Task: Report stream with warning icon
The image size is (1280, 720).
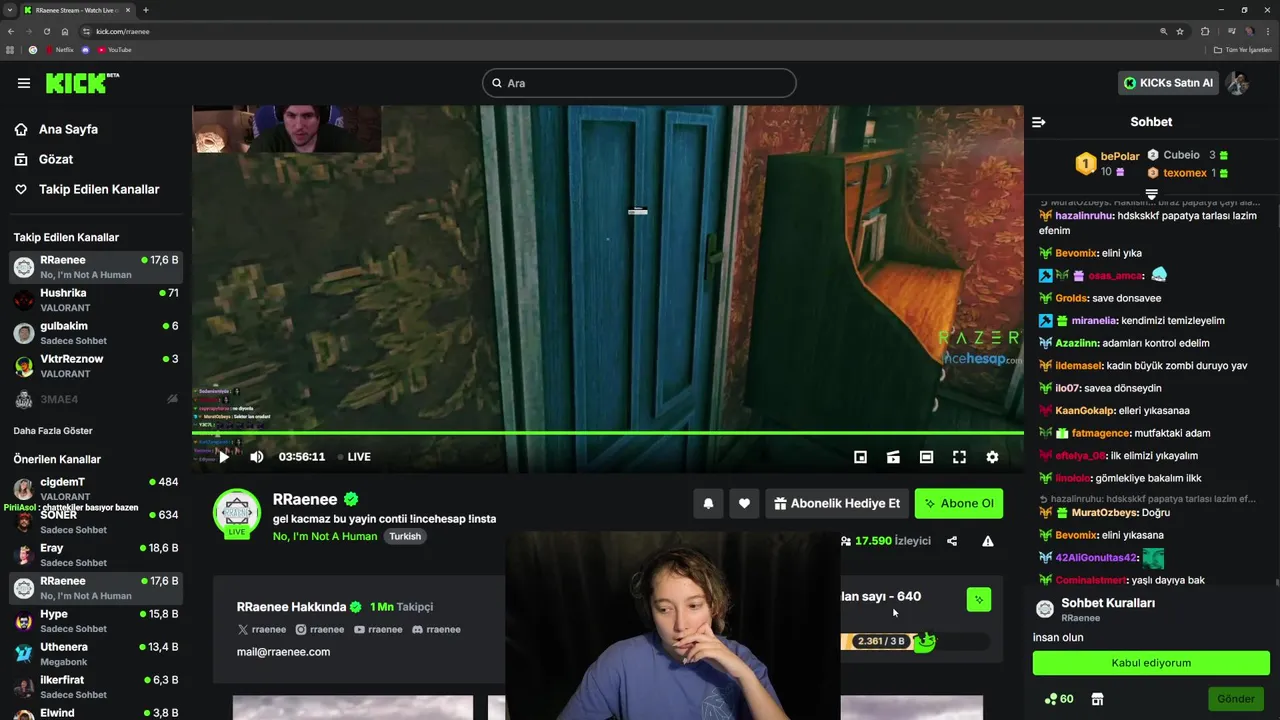Action: 988,541
